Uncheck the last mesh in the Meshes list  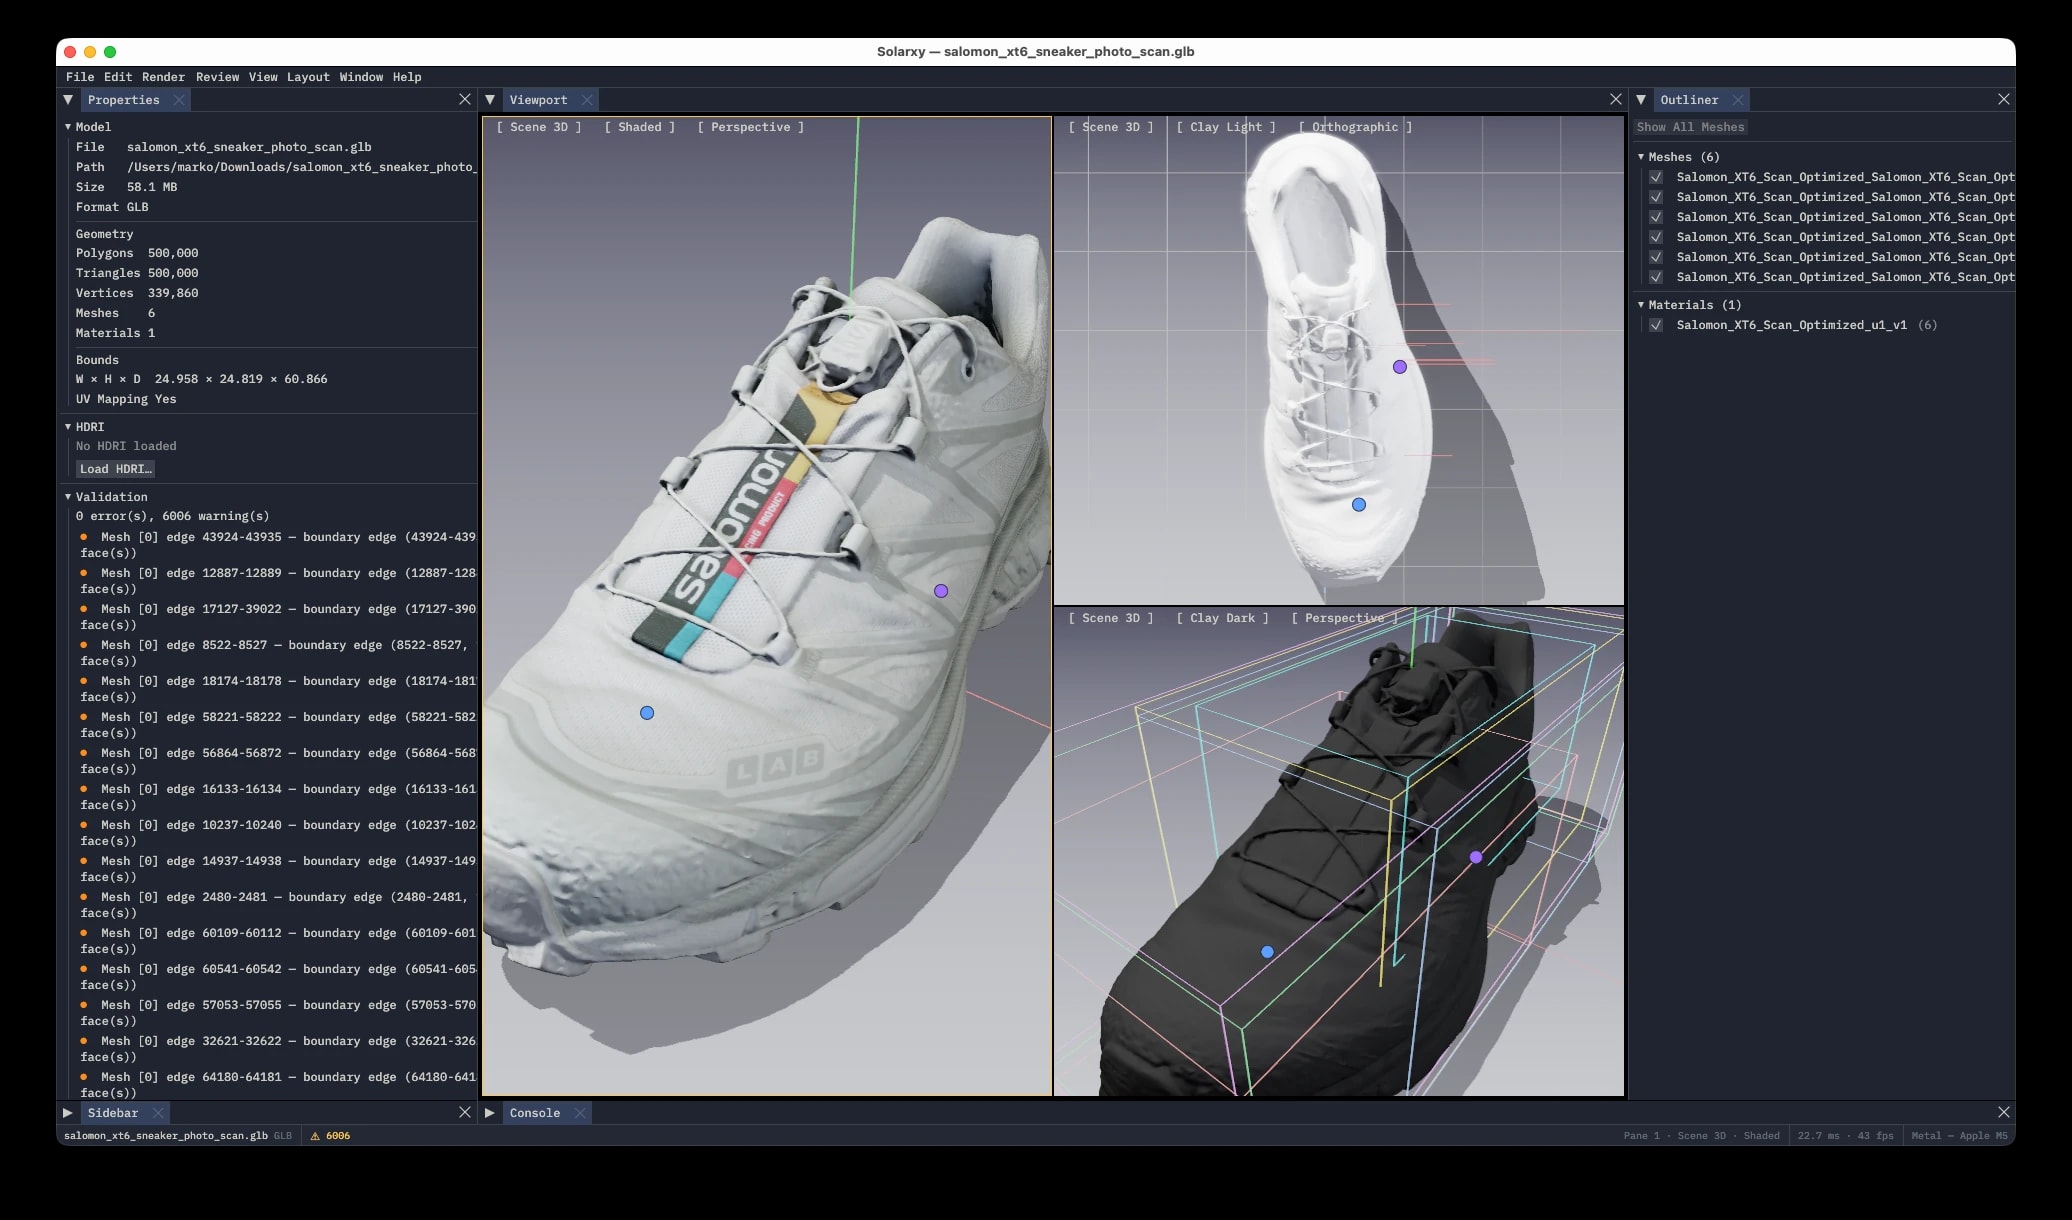pos(1656,277)
